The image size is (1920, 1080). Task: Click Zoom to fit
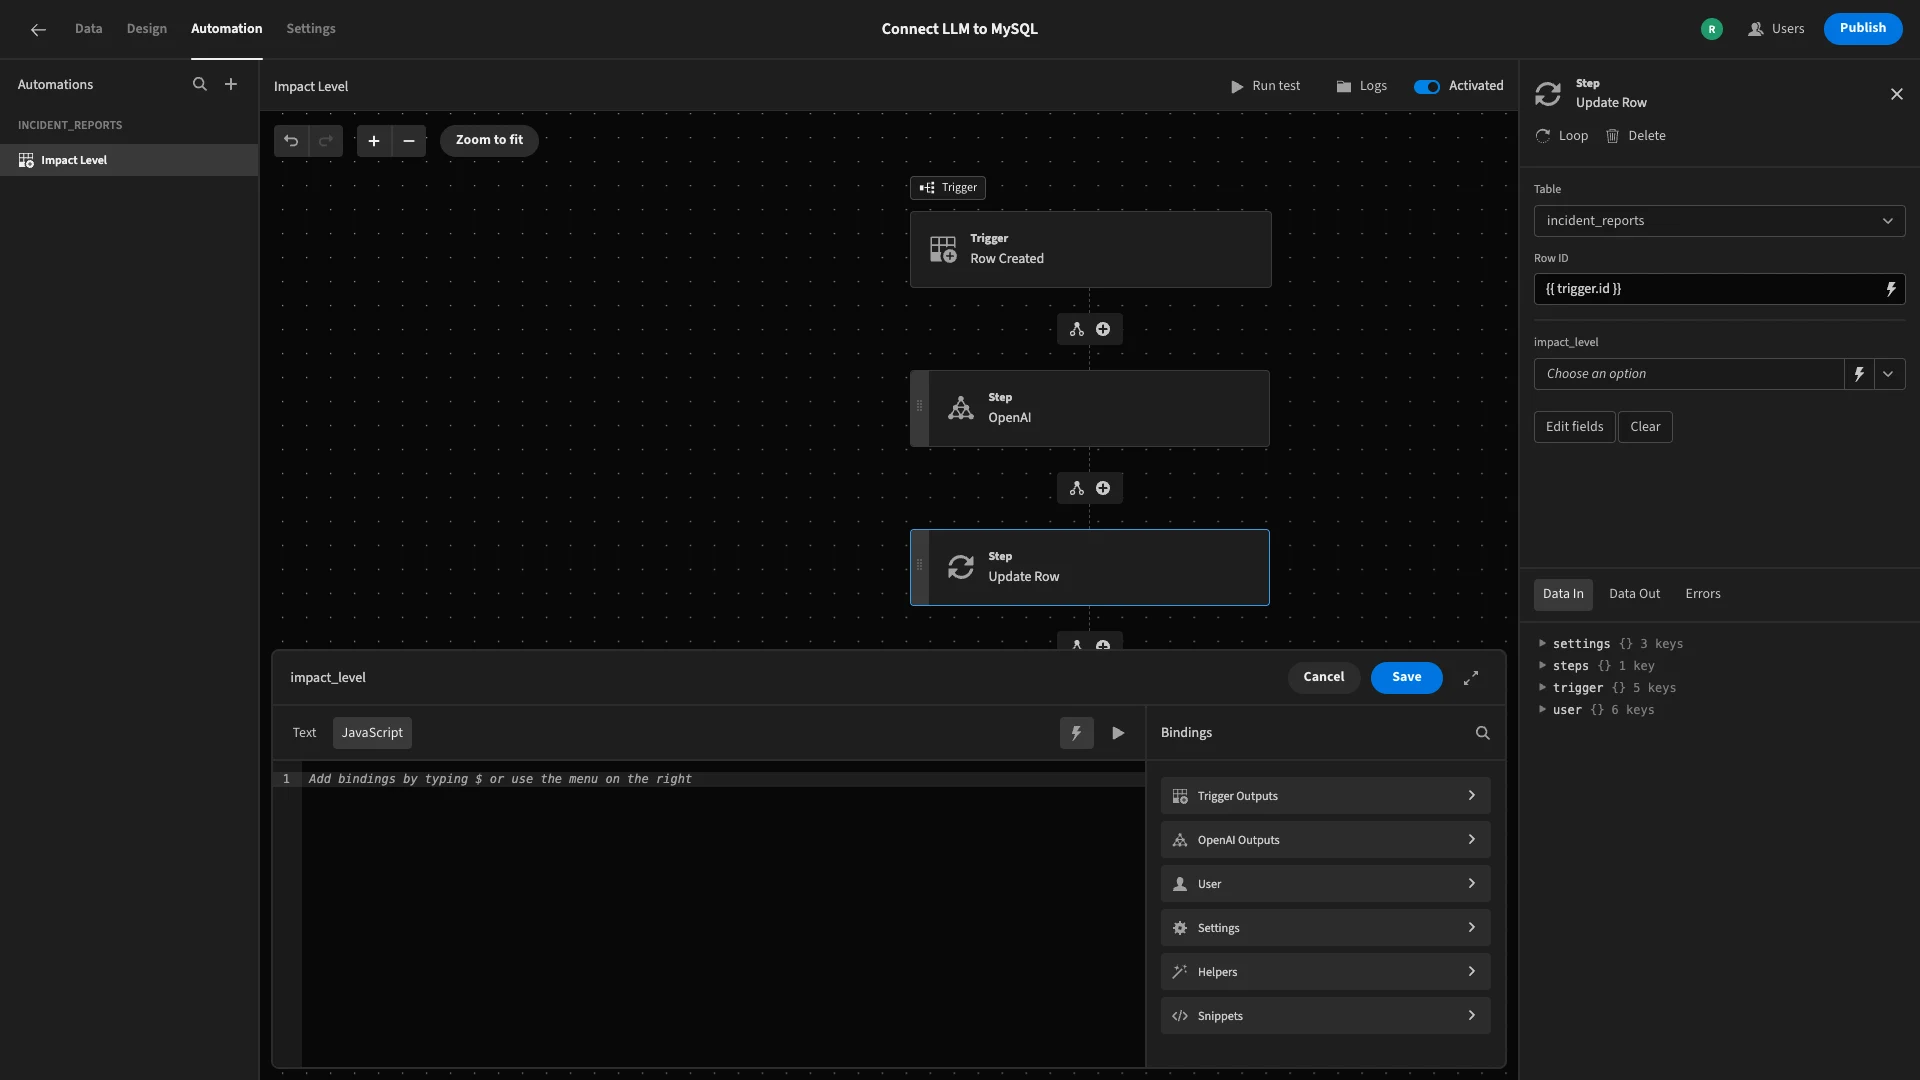click(489, 140)
